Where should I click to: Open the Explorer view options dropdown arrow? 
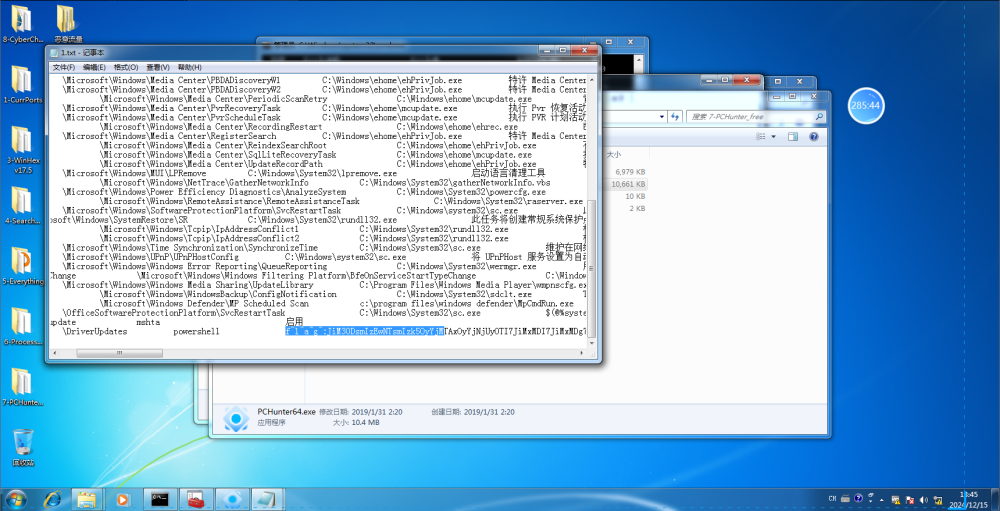point(774,137)
